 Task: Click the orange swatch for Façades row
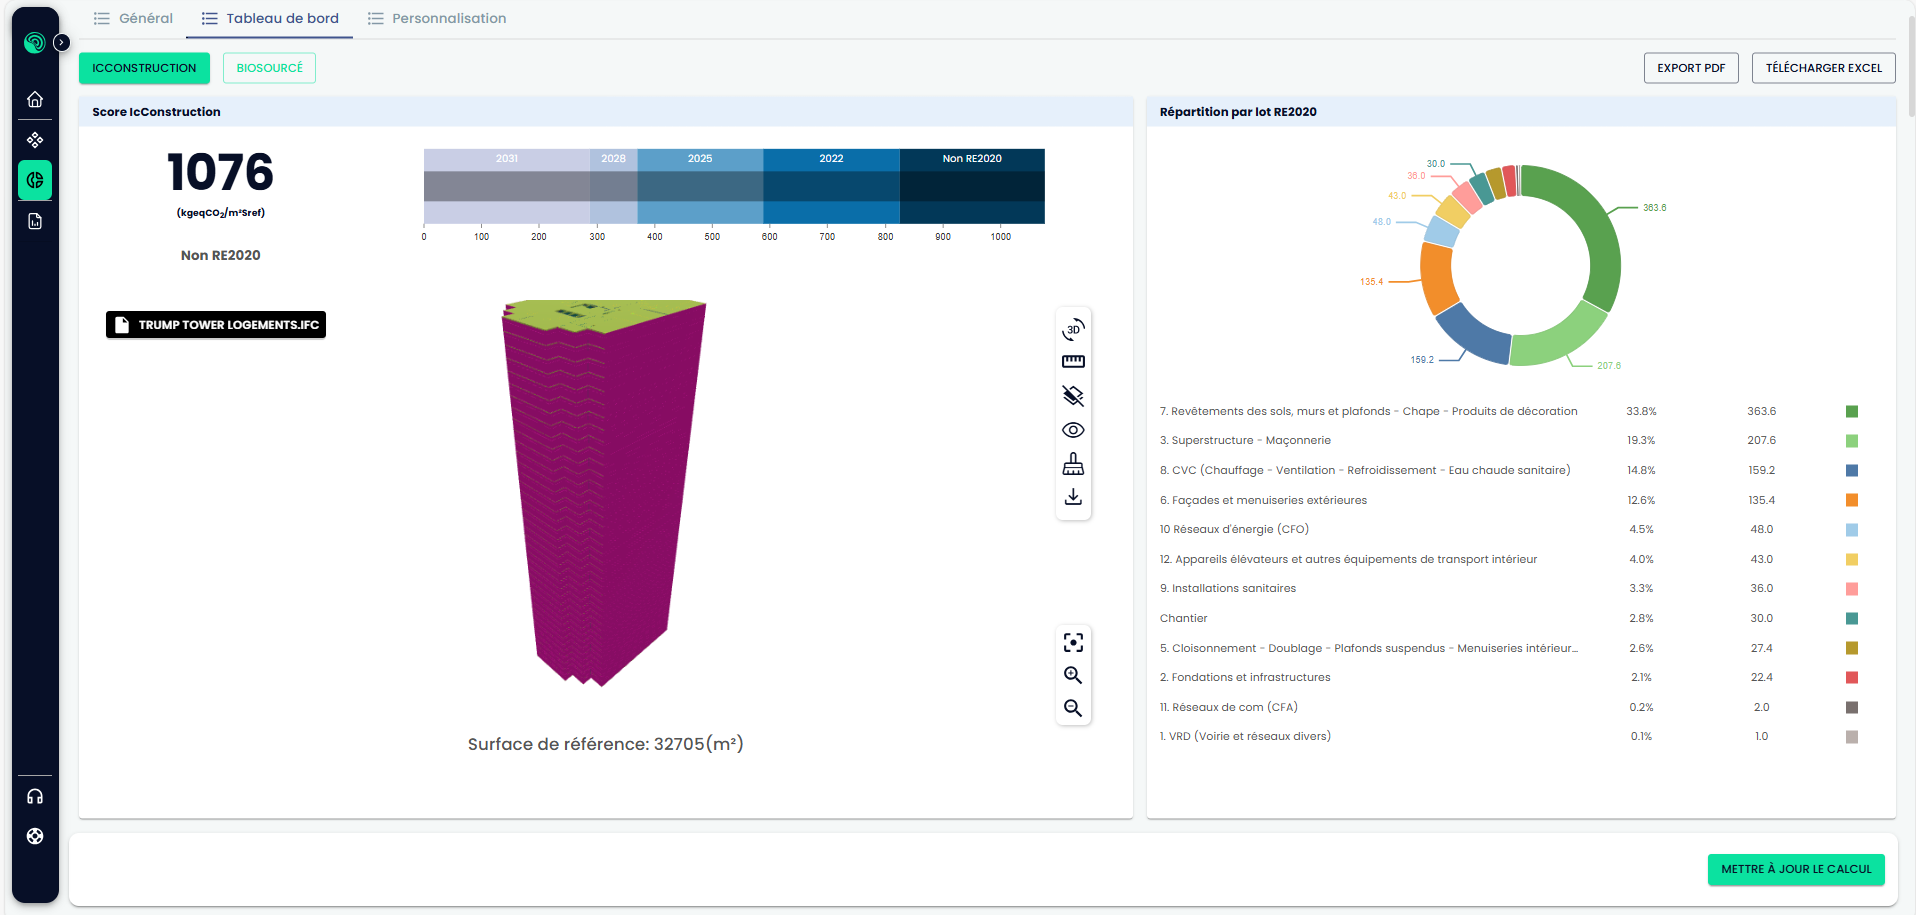pyautogui.click(x=1852, y=500)
